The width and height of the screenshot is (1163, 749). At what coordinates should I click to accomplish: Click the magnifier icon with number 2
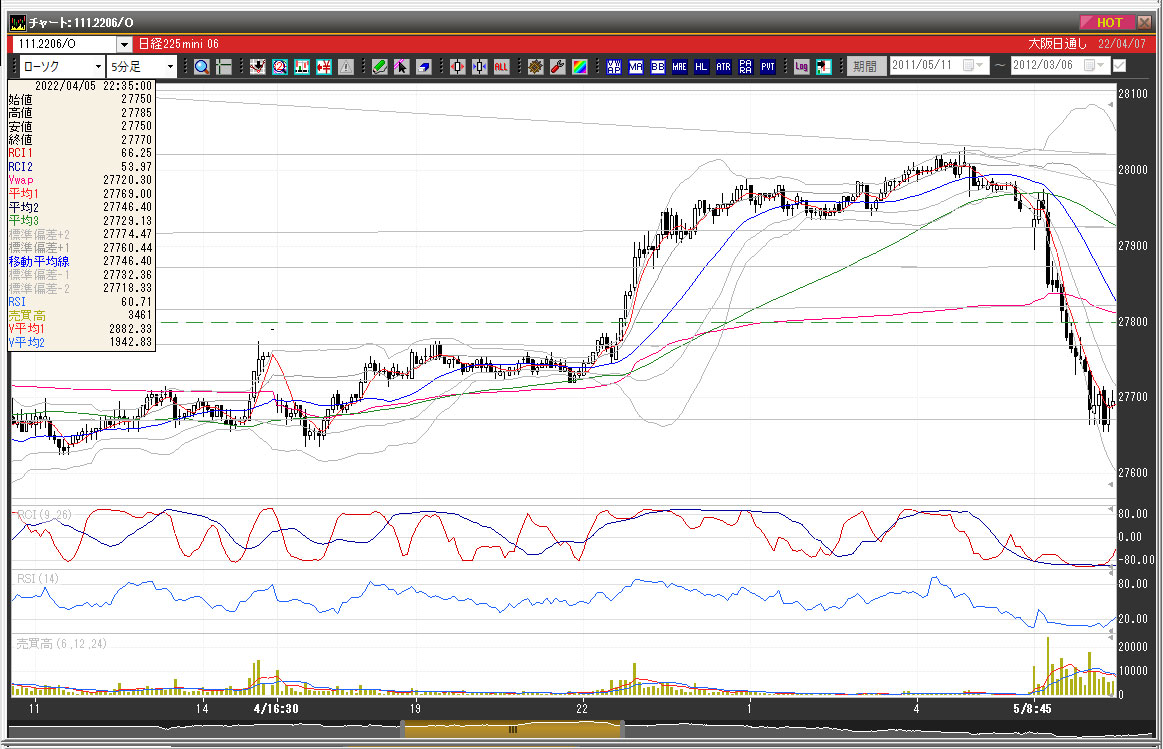(x=280, y=67)
